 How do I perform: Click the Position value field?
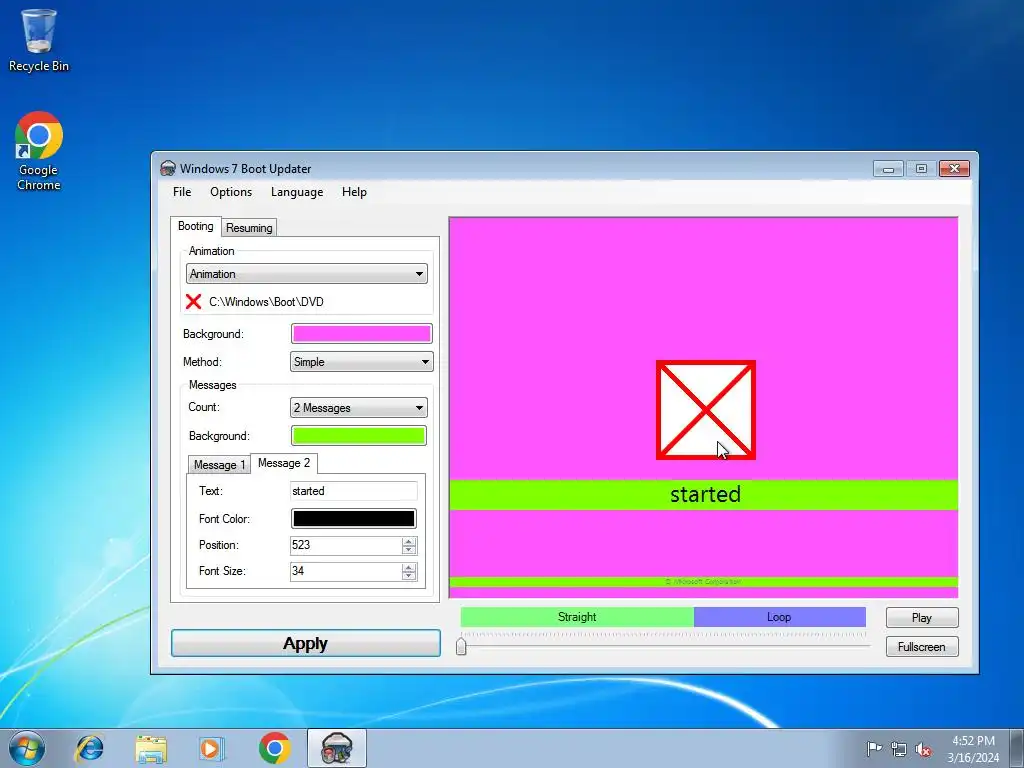tap(346, 545)
